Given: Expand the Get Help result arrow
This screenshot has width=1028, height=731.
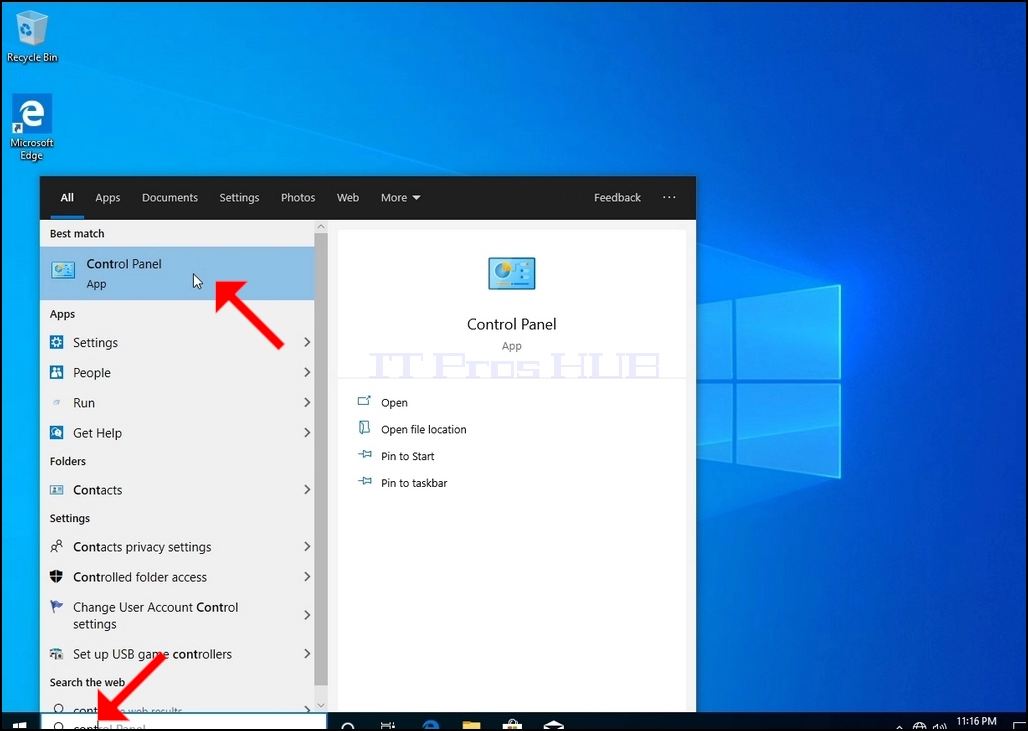Looking at the screenshot, I should pos(307,433).
